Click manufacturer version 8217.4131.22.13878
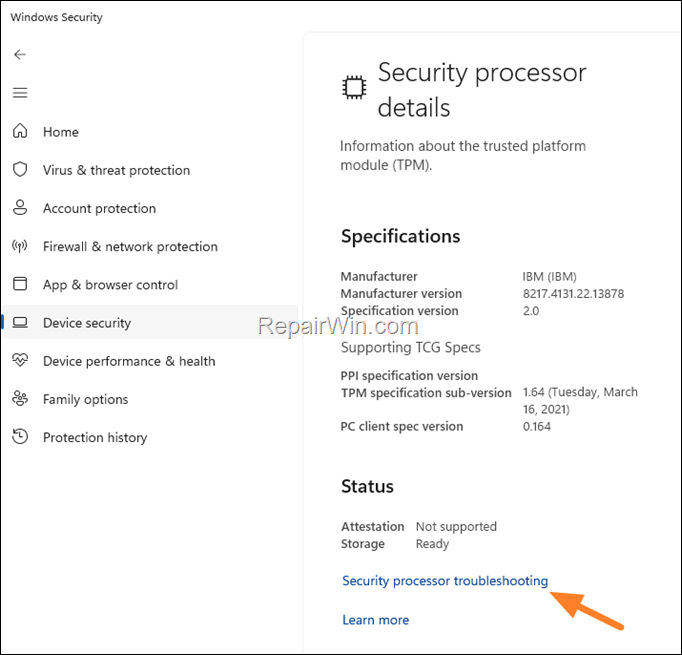This screenshot has width=682, height=655. pos(573,294)
